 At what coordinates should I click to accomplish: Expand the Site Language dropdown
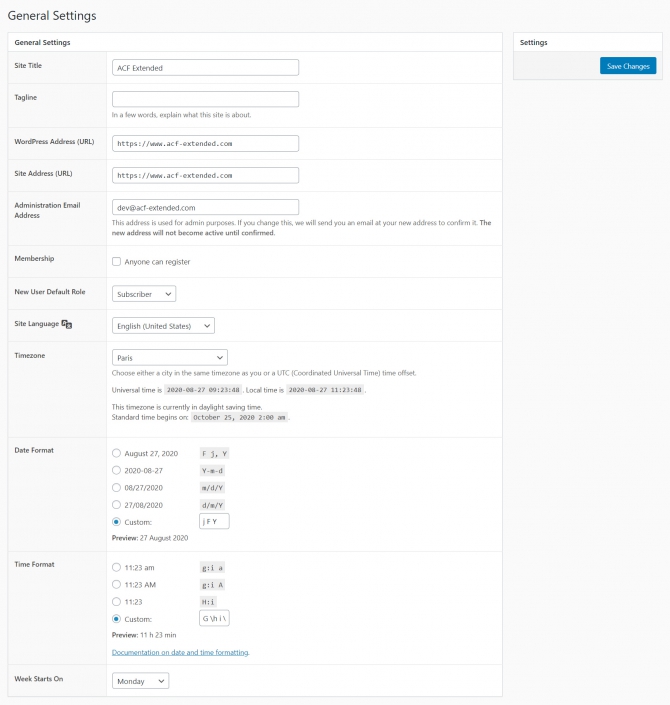tap(163, 325)
